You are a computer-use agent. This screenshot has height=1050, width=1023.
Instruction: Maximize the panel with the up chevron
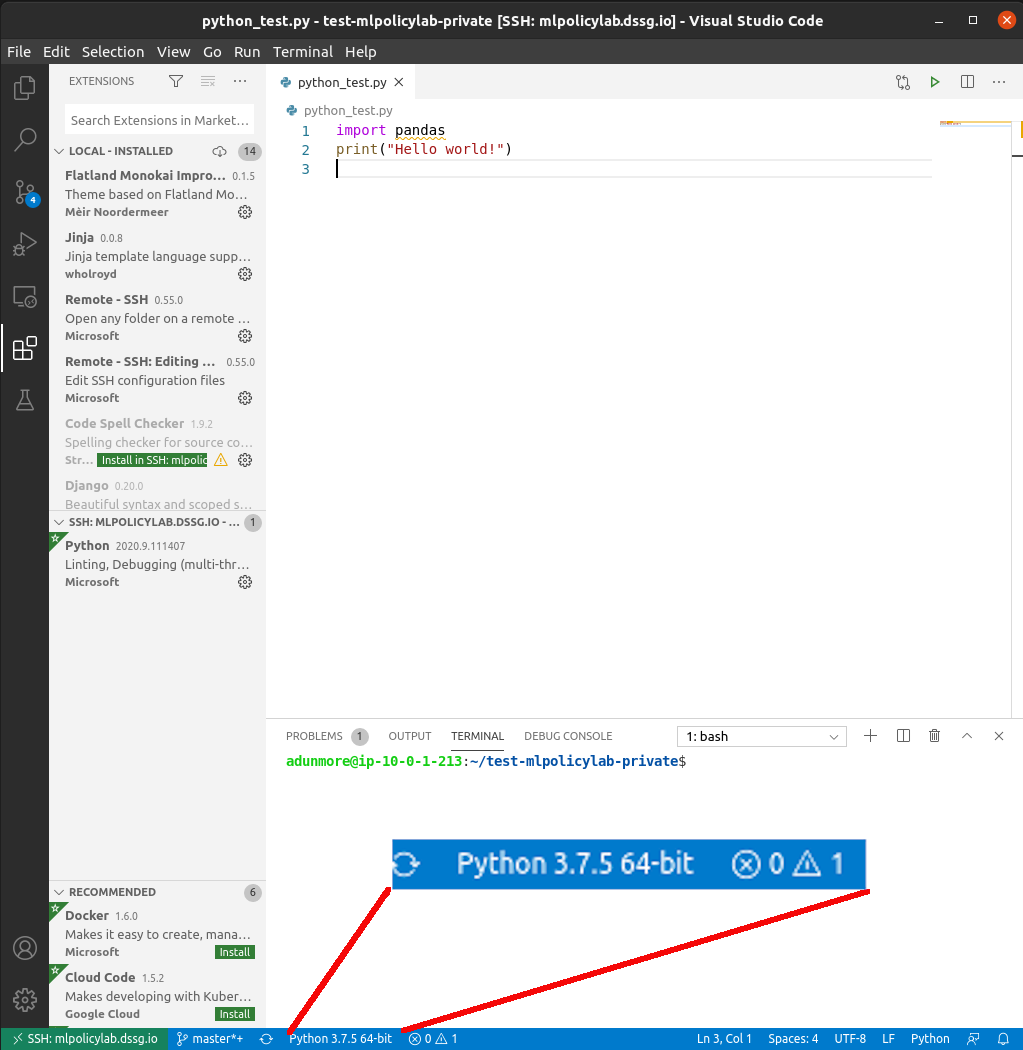coord(967,736)
